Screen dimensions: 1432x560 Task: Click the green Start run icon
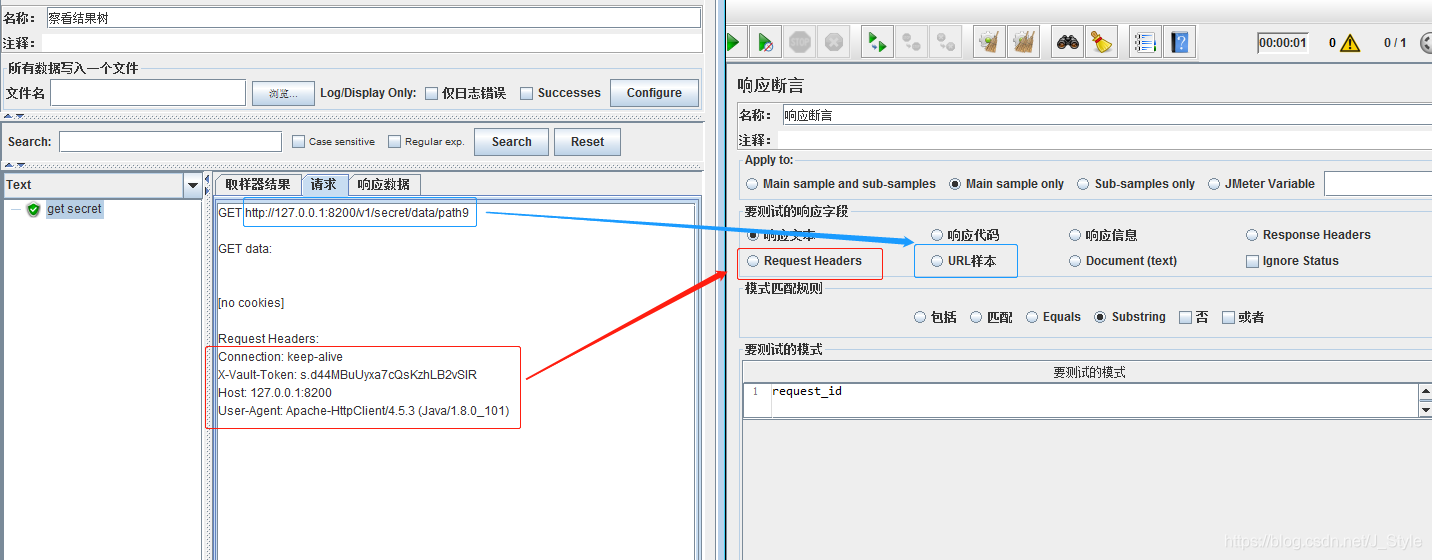[735, 43]
